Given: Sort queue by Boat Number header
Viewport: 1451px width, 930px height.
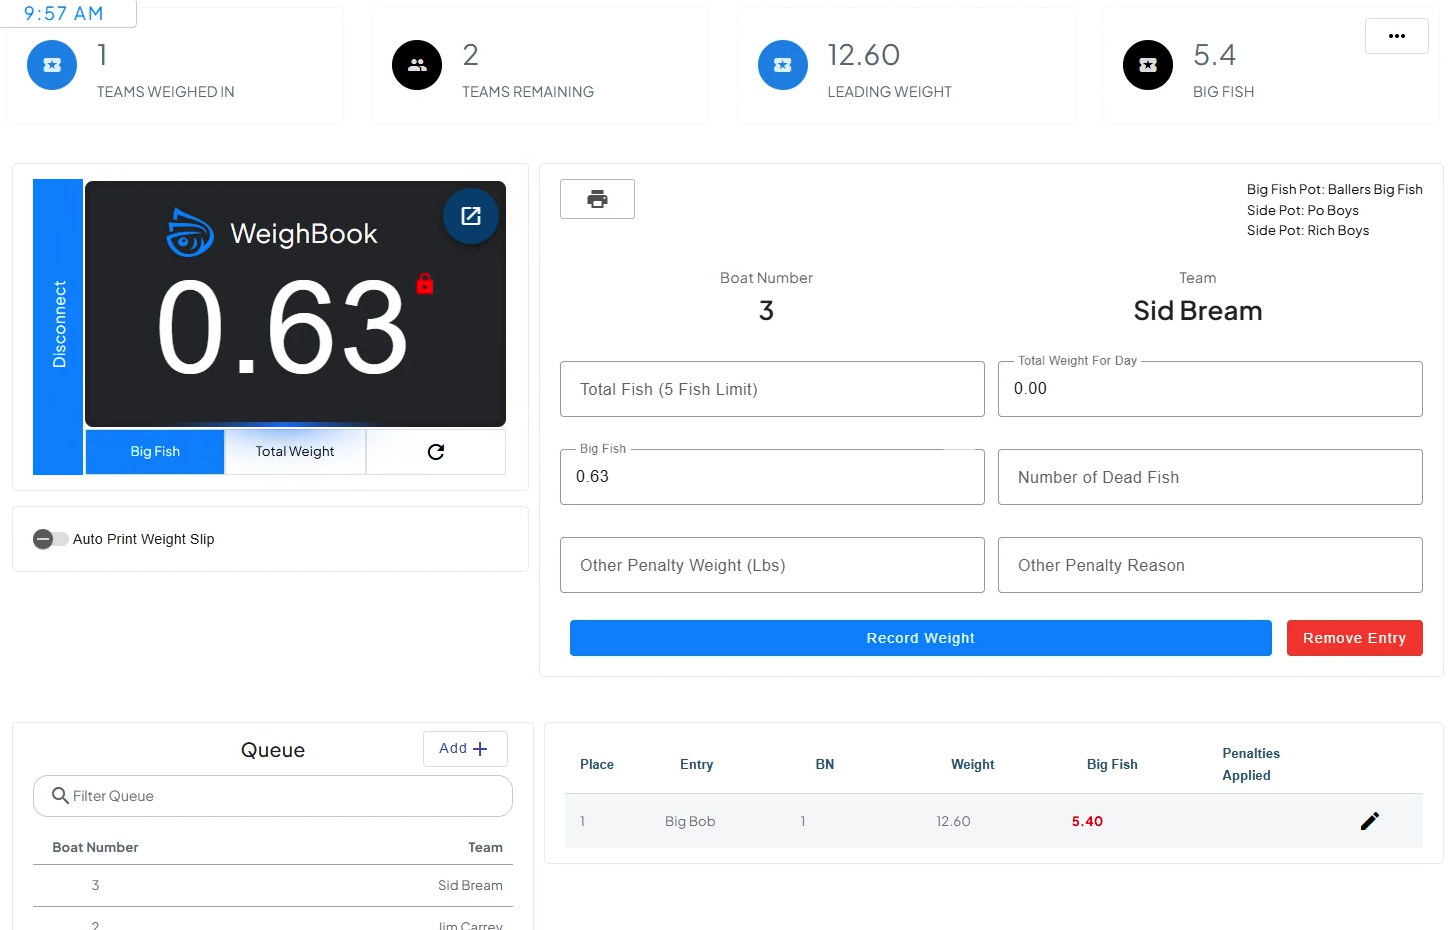Looking at the screenshot, I should [x=95, y=847].
